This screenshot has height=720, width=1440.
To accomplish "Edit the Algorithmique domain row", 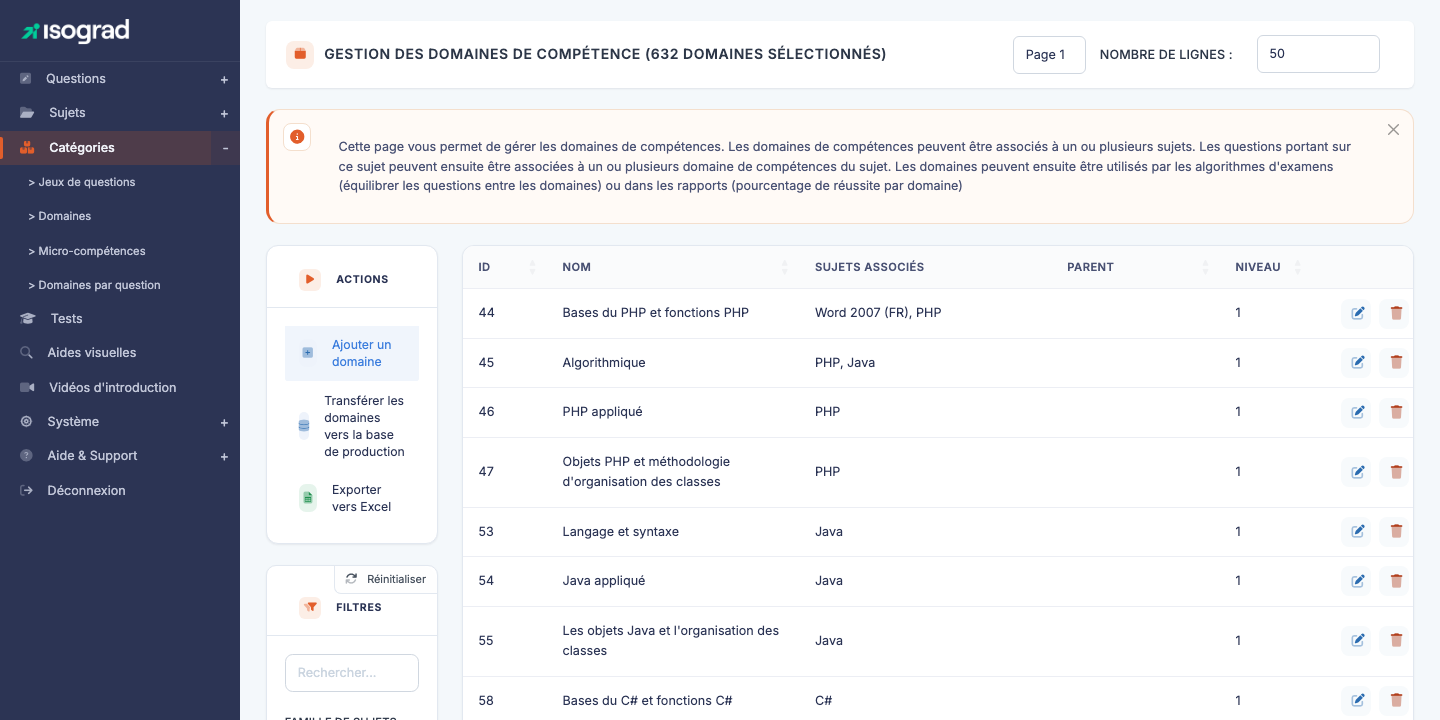I will coord(1357,362).
